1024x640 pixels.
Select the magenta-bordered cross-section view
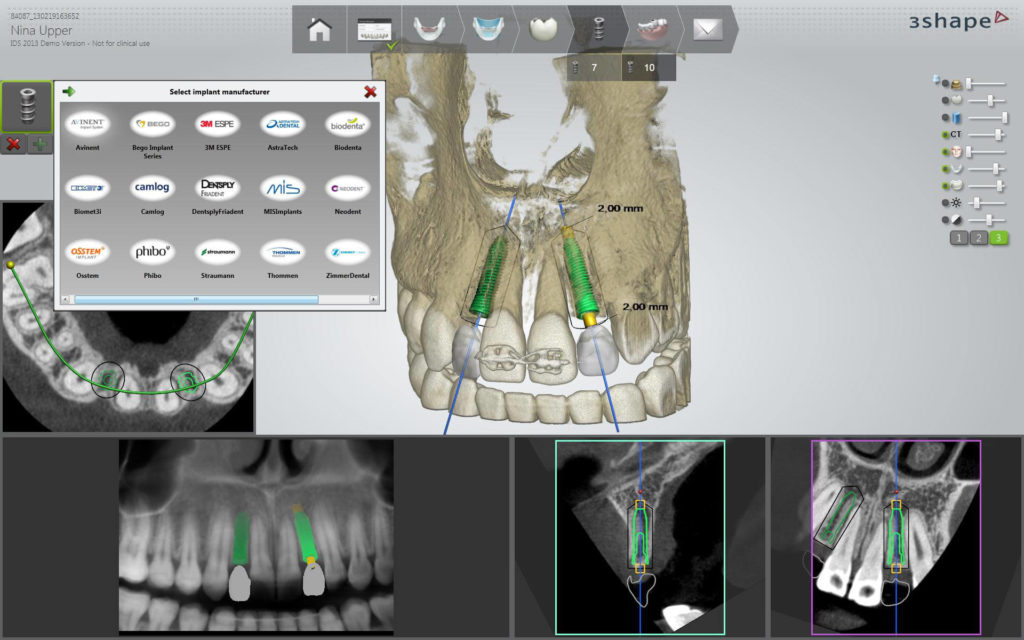click(896, 537)
